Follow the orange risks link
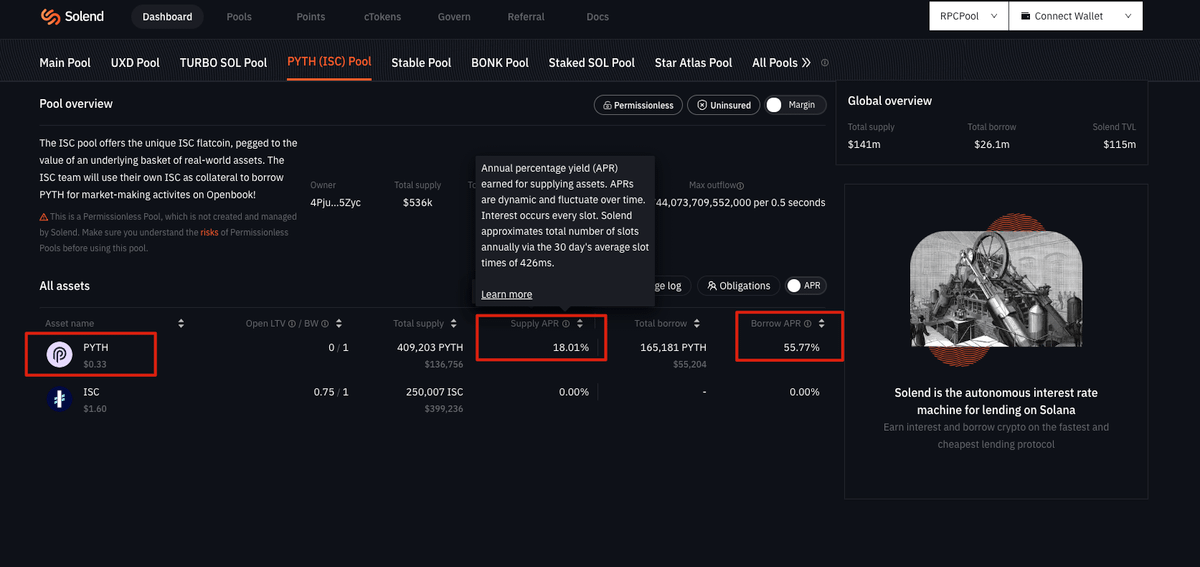The height and width of the screenshot is (567, 1200). (x=209, y=232)
